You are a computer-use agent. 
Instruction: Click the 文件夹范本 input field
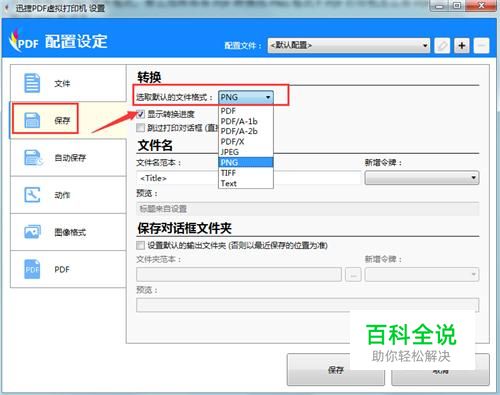pos(239,275)
